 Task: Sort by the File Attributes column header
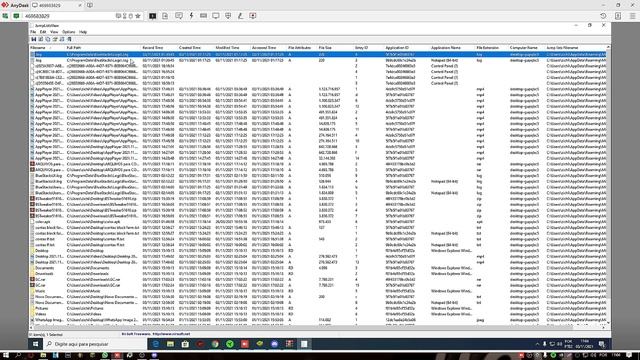point(302,48)
